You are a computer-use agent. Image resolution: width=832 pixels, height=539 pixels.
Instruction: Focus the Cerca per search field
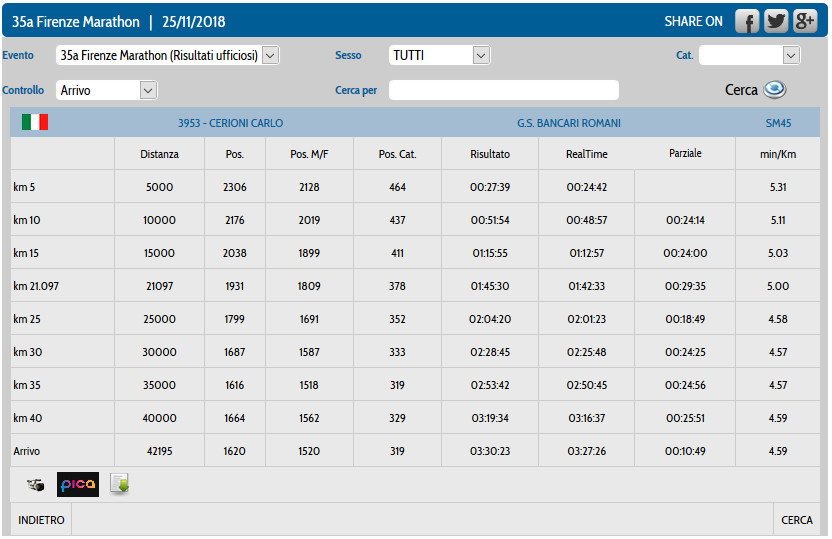click(x=503, y=91)
